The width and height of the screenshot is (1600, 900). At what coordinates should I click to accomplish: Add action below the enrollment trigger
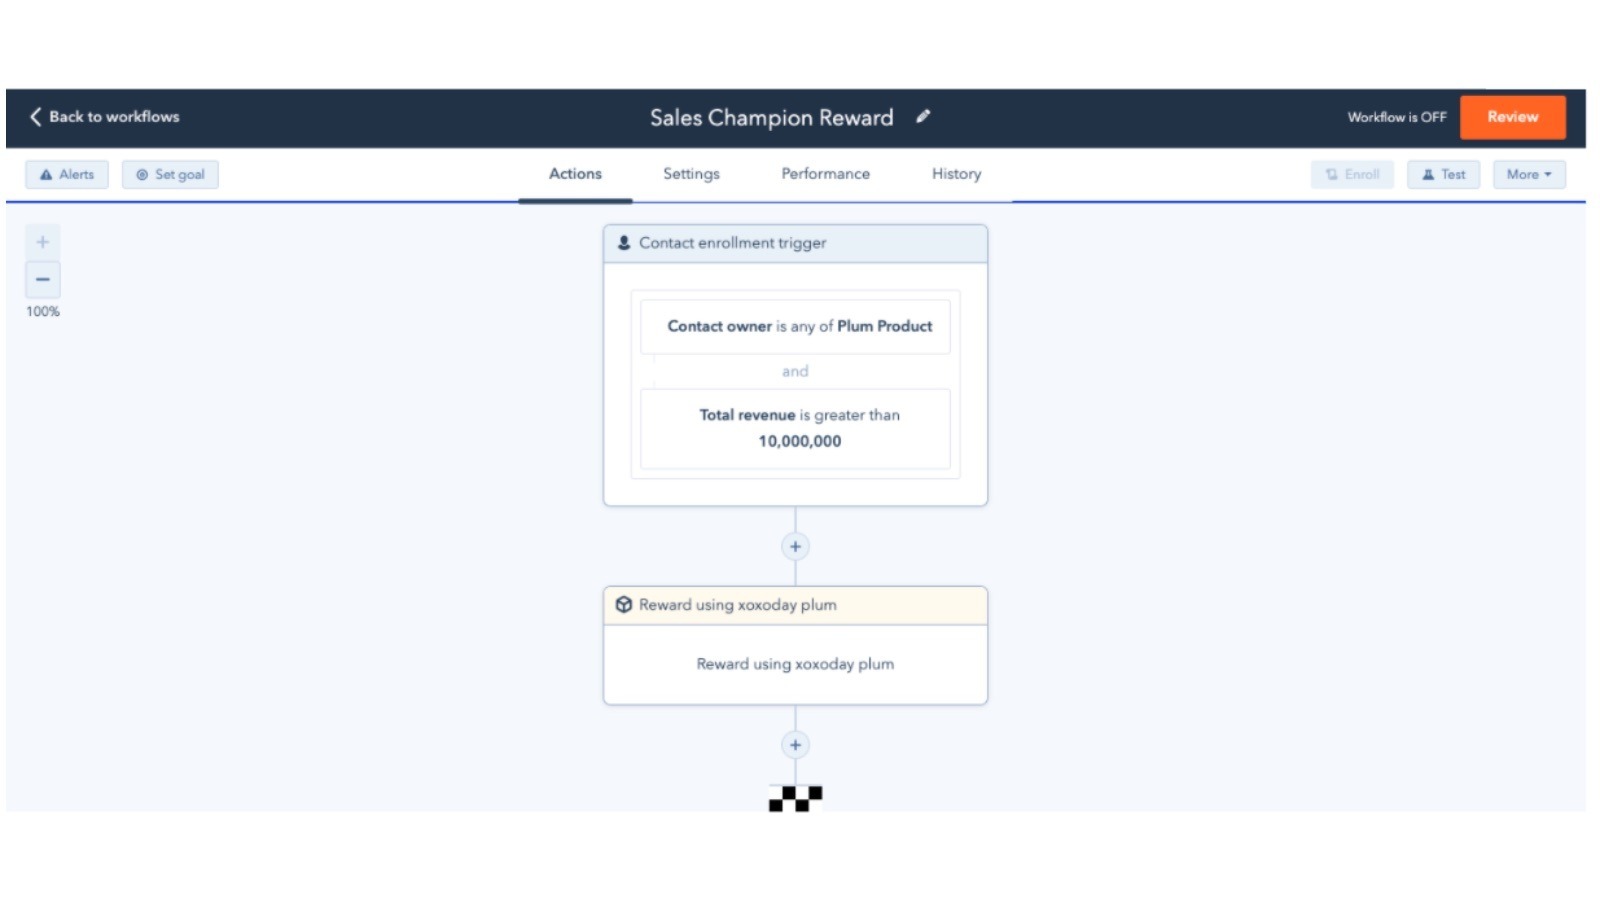[x=795, y=546]
